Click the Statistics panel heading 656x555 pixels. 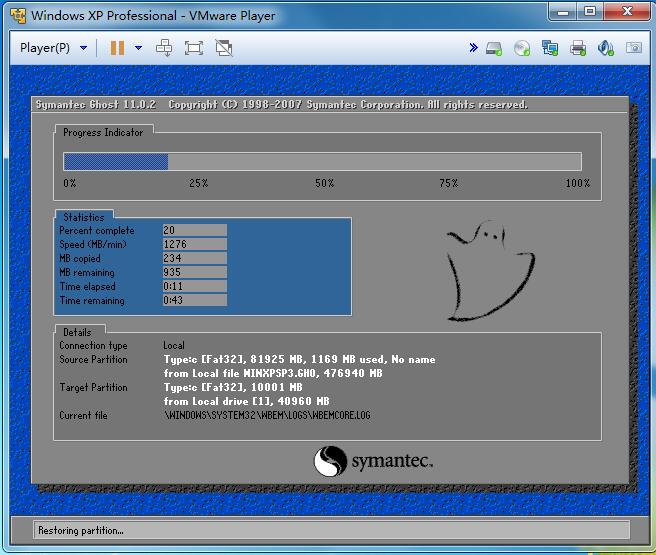(x=84, y=217)
